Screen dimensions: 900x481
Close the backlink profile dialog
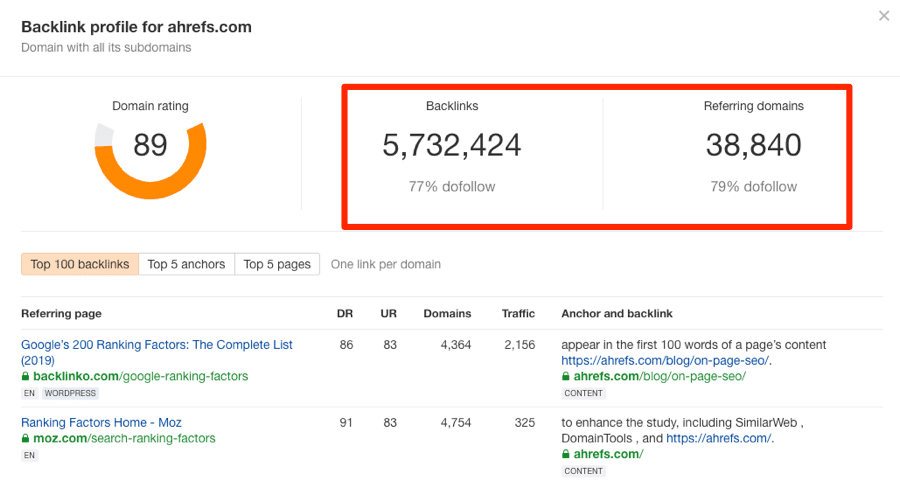pyautogui.click(x=883, y=16)
